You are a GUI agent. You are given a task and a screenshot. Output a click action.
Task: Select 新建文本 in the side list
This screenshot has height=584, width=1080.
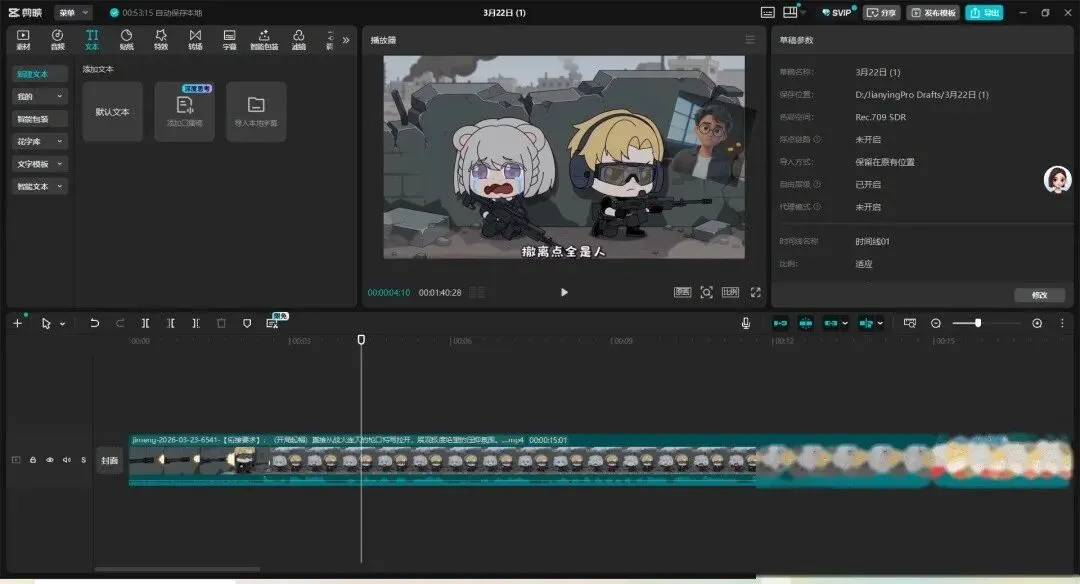[40, 74]
